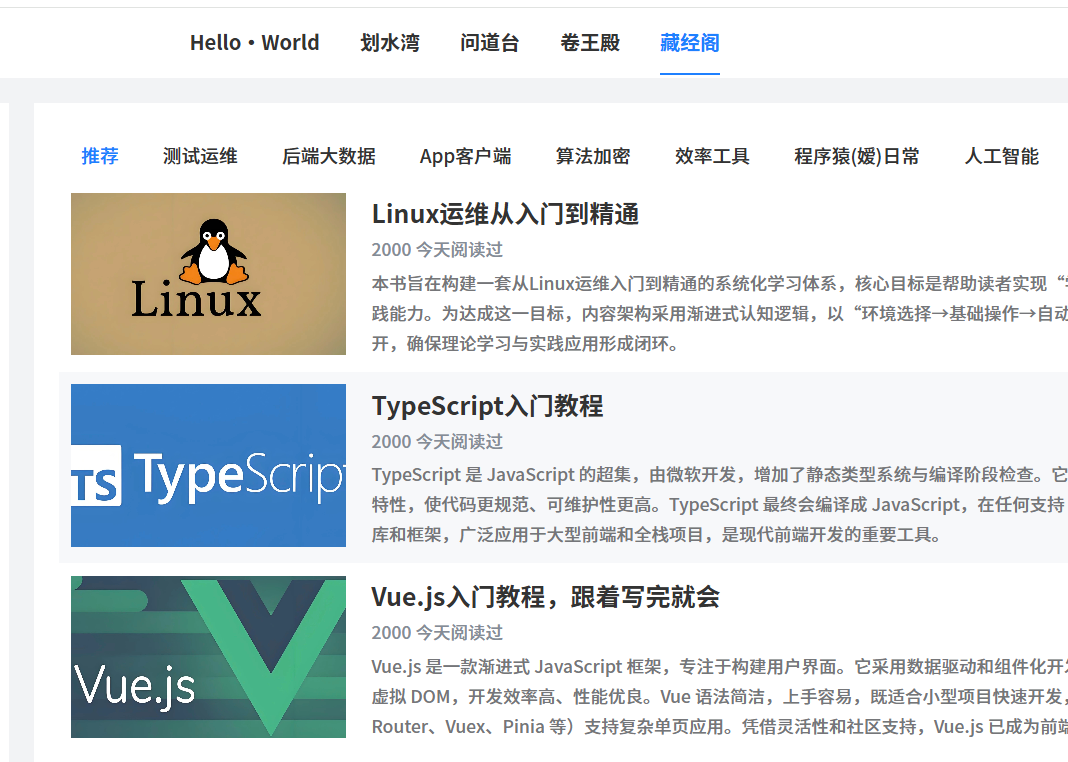The height and width of the screenshot is (762, 1068).
Task: Open the Linux运维从入门到精通 title link
Action: (505, 214)
